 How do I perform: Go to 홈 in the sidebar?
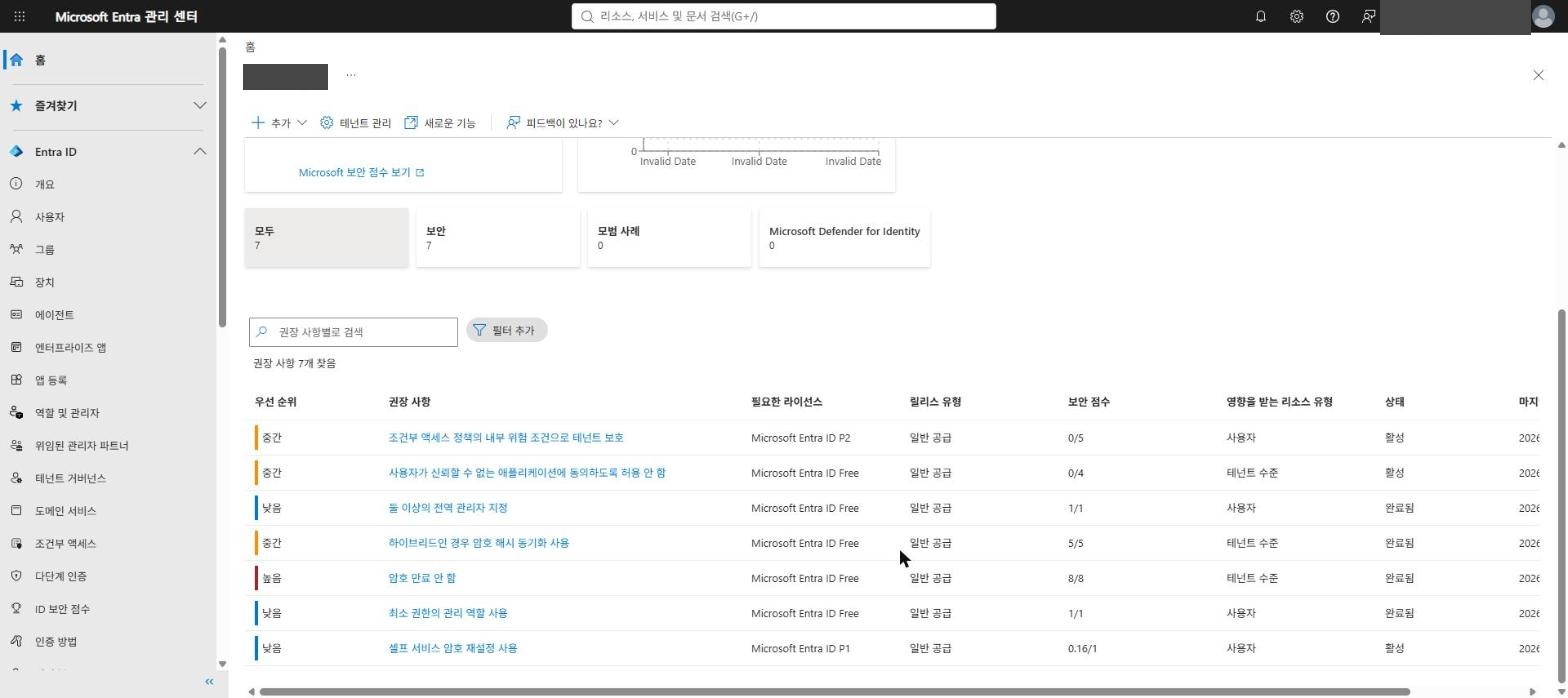108,60
